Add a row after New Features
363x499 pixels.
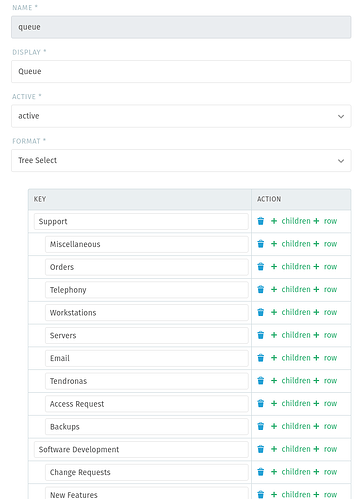pyautogui.click(x=325, y=494)
